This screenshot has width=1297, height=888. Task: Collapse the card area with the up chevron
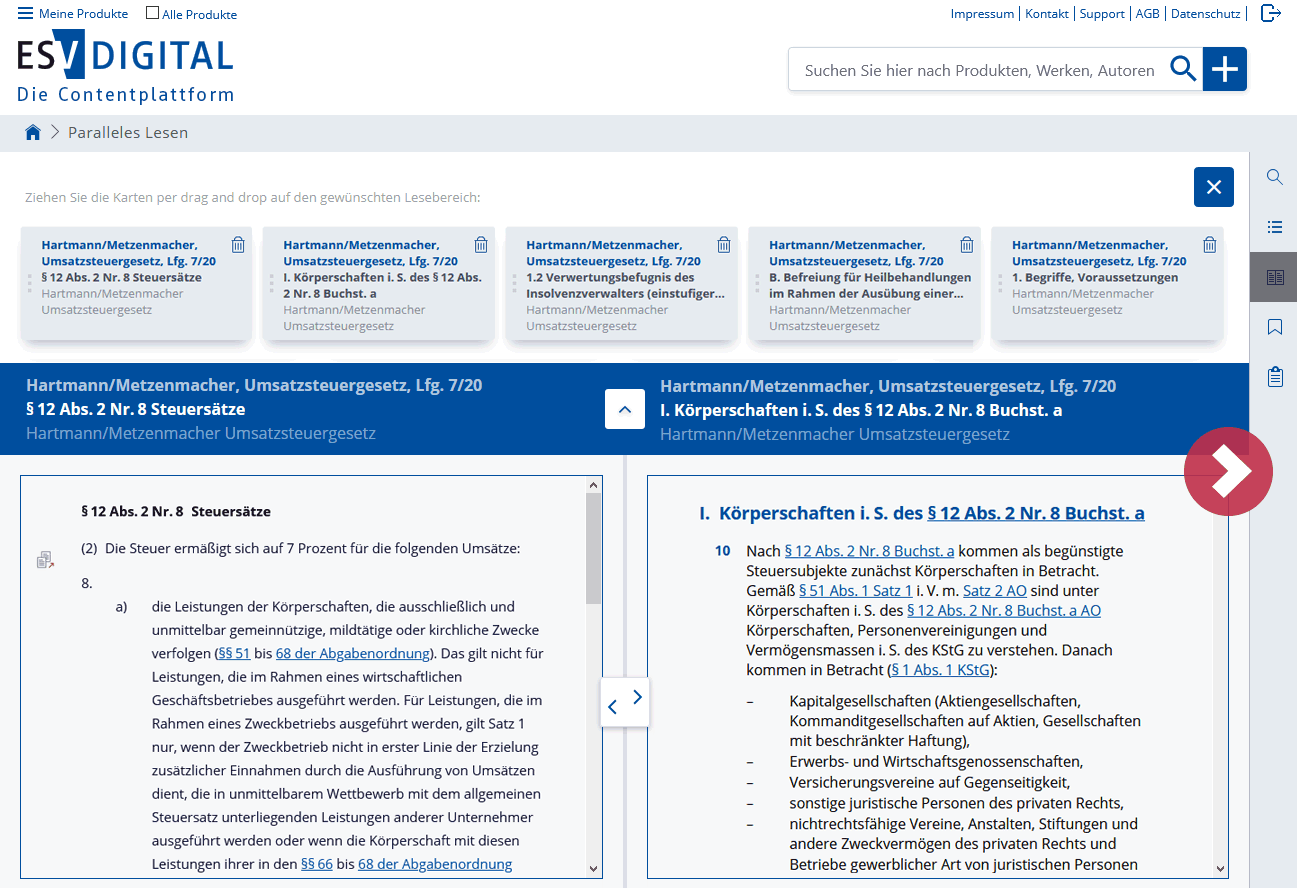pyautogui.click(x=625, y=409)
